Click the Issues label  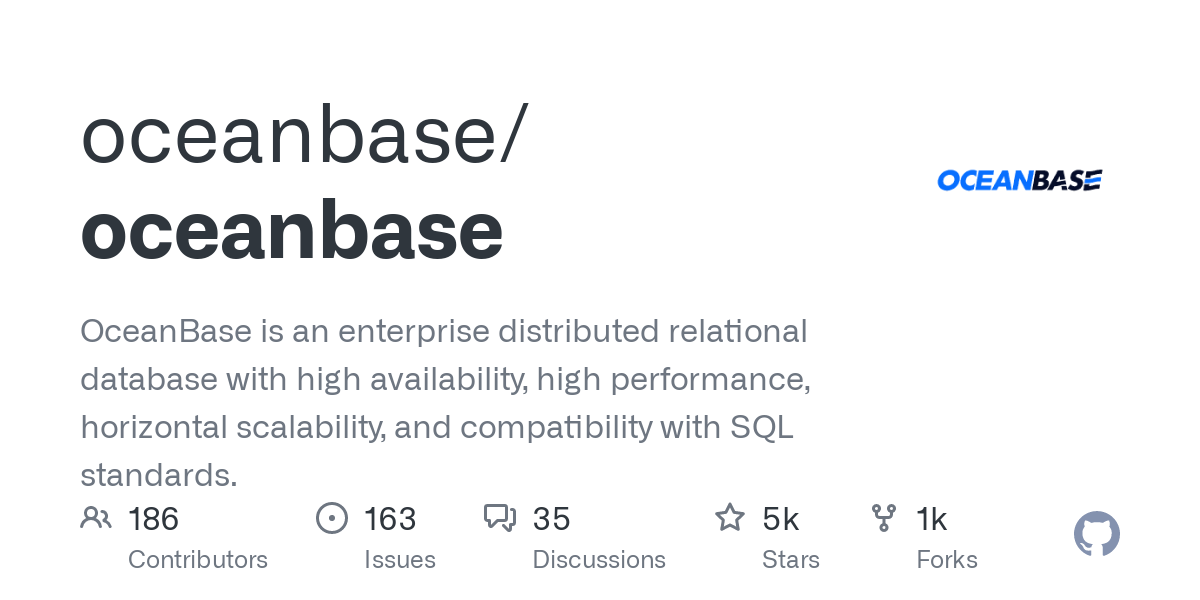pyautogui.click(x=400, y=559)
